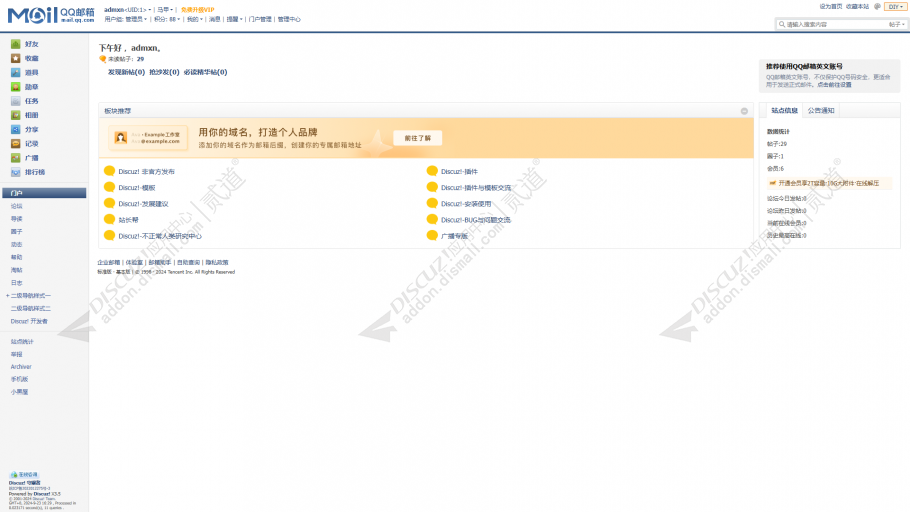Open Discuz!-BUG与问题交流 forum link
Screen dimensions: 910x512
476,220
